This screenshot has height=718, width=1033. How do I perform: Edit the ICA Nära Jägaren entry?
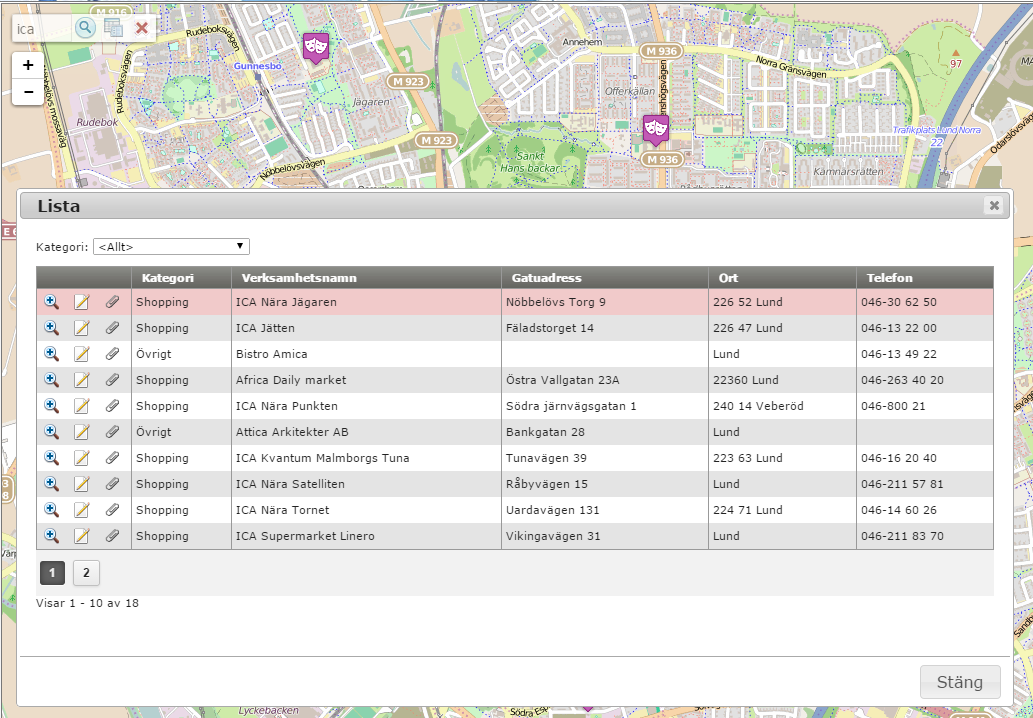click(82, 302)
